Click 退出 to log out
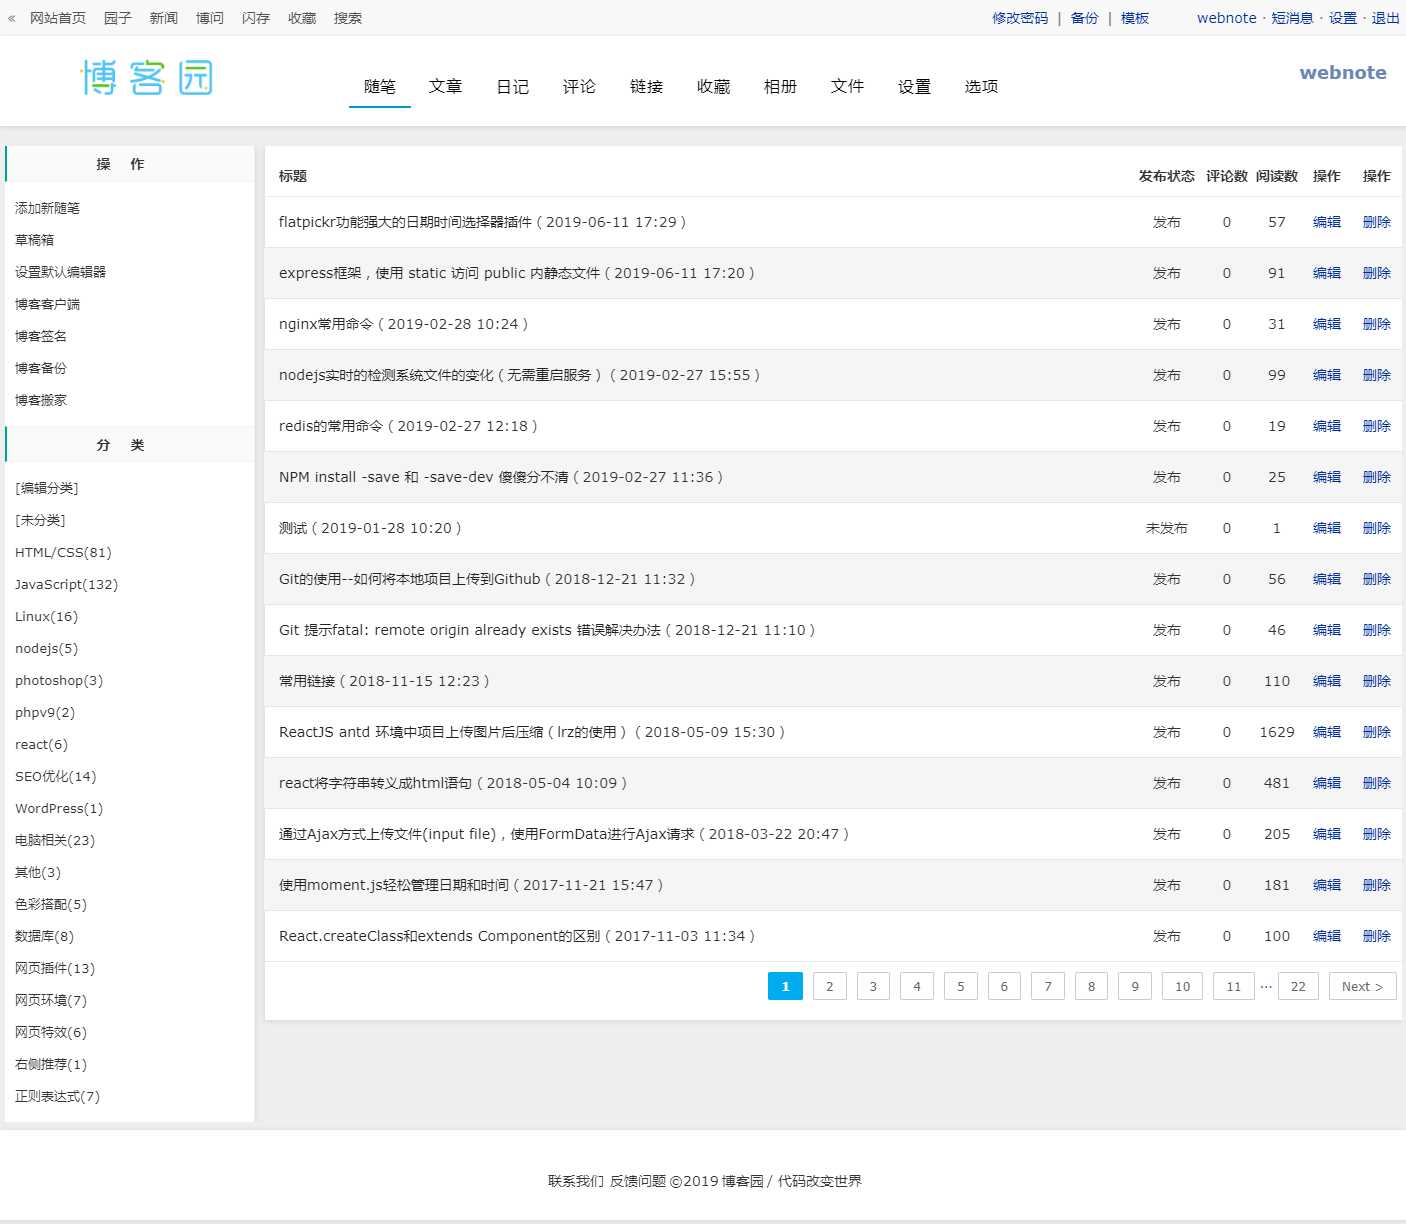Image resolution: width=1406 pixels, height=1224 pixels. coord(1385,18)
